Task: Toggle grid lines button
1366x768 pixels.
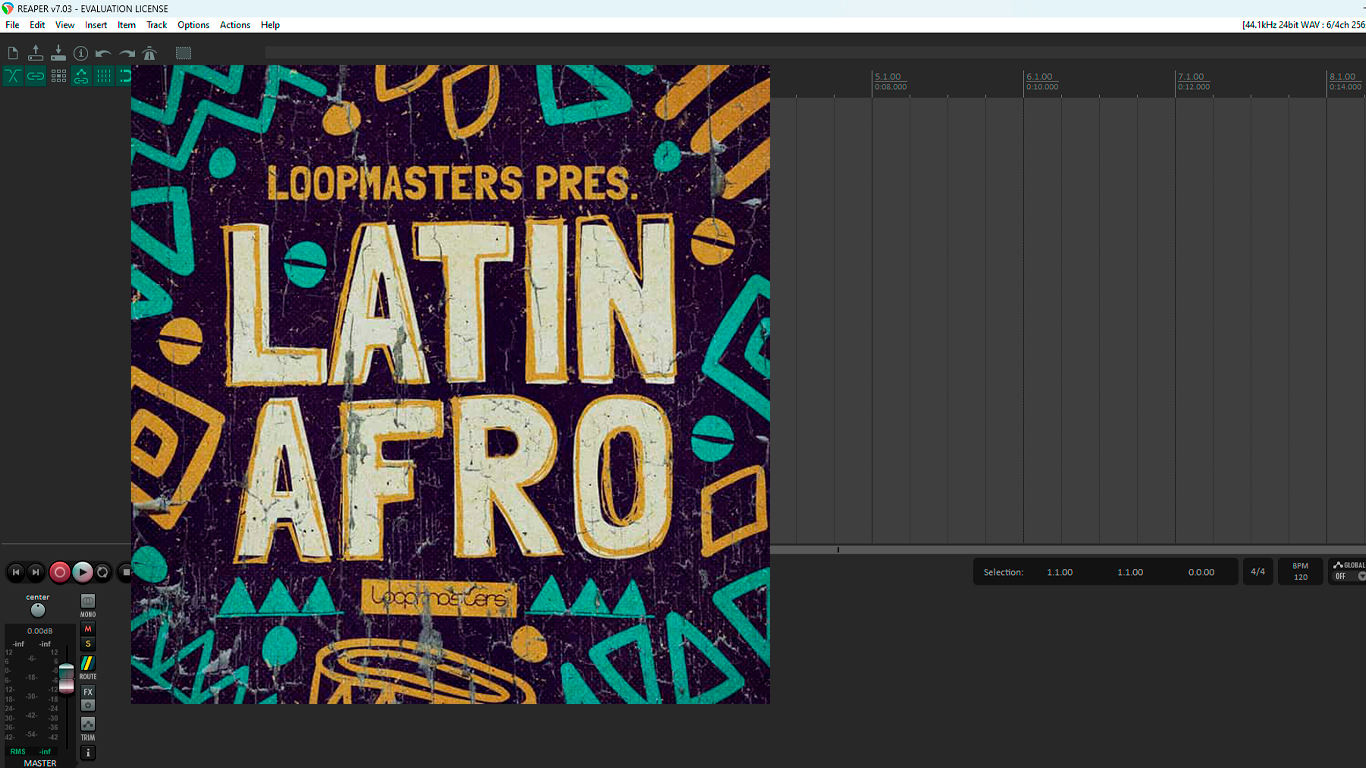Action: [103, 76]
